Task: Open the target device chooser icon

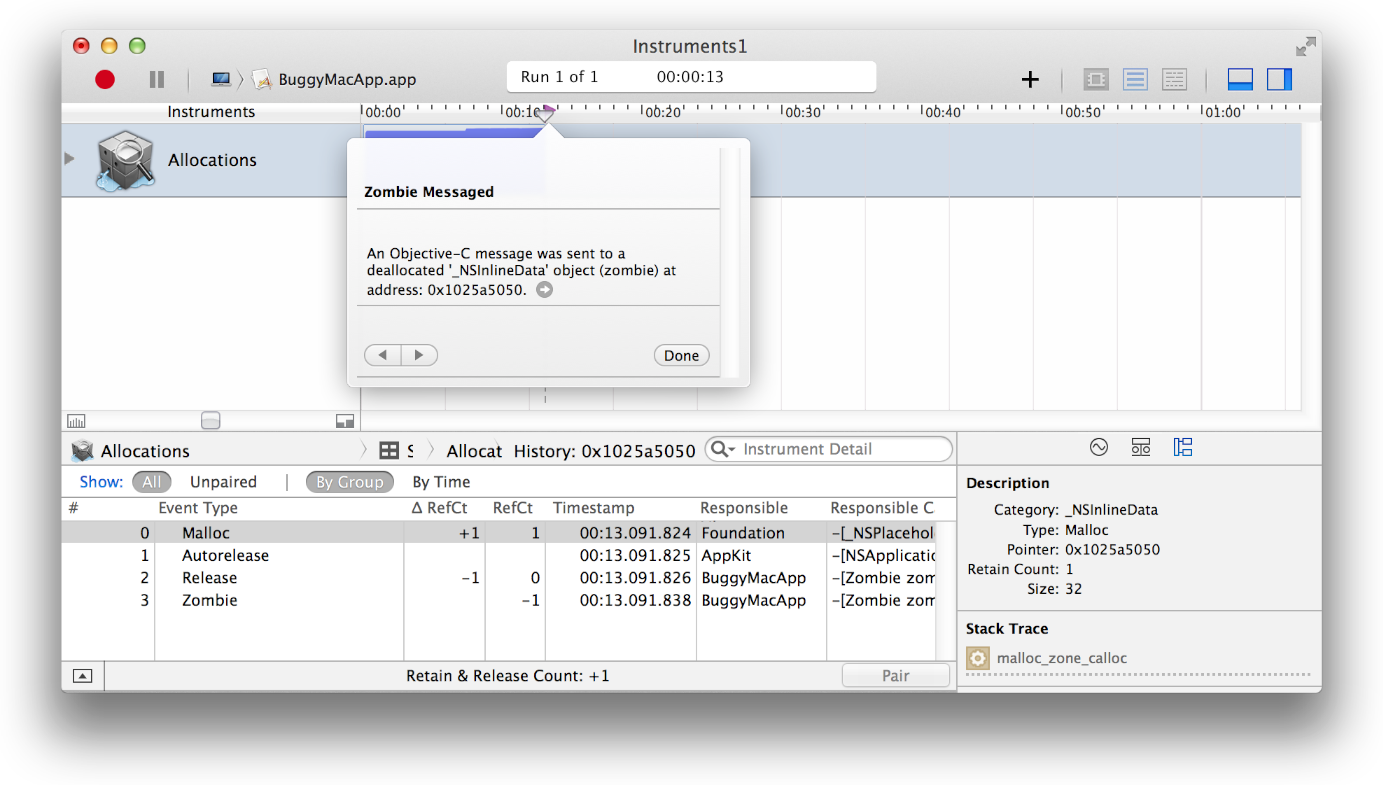Action: click(x=221, y=79)
